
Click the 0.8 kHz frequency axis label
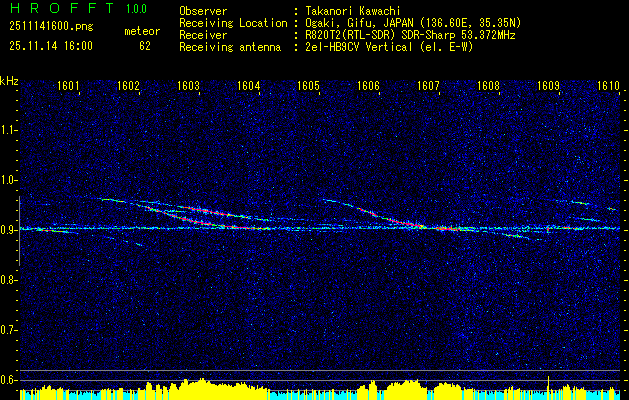pos(9,280)
